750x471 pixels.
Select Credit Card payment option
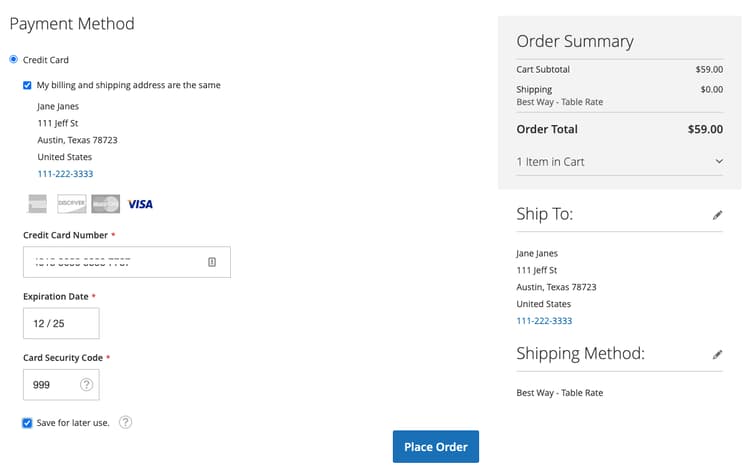(x=14, y=60)
